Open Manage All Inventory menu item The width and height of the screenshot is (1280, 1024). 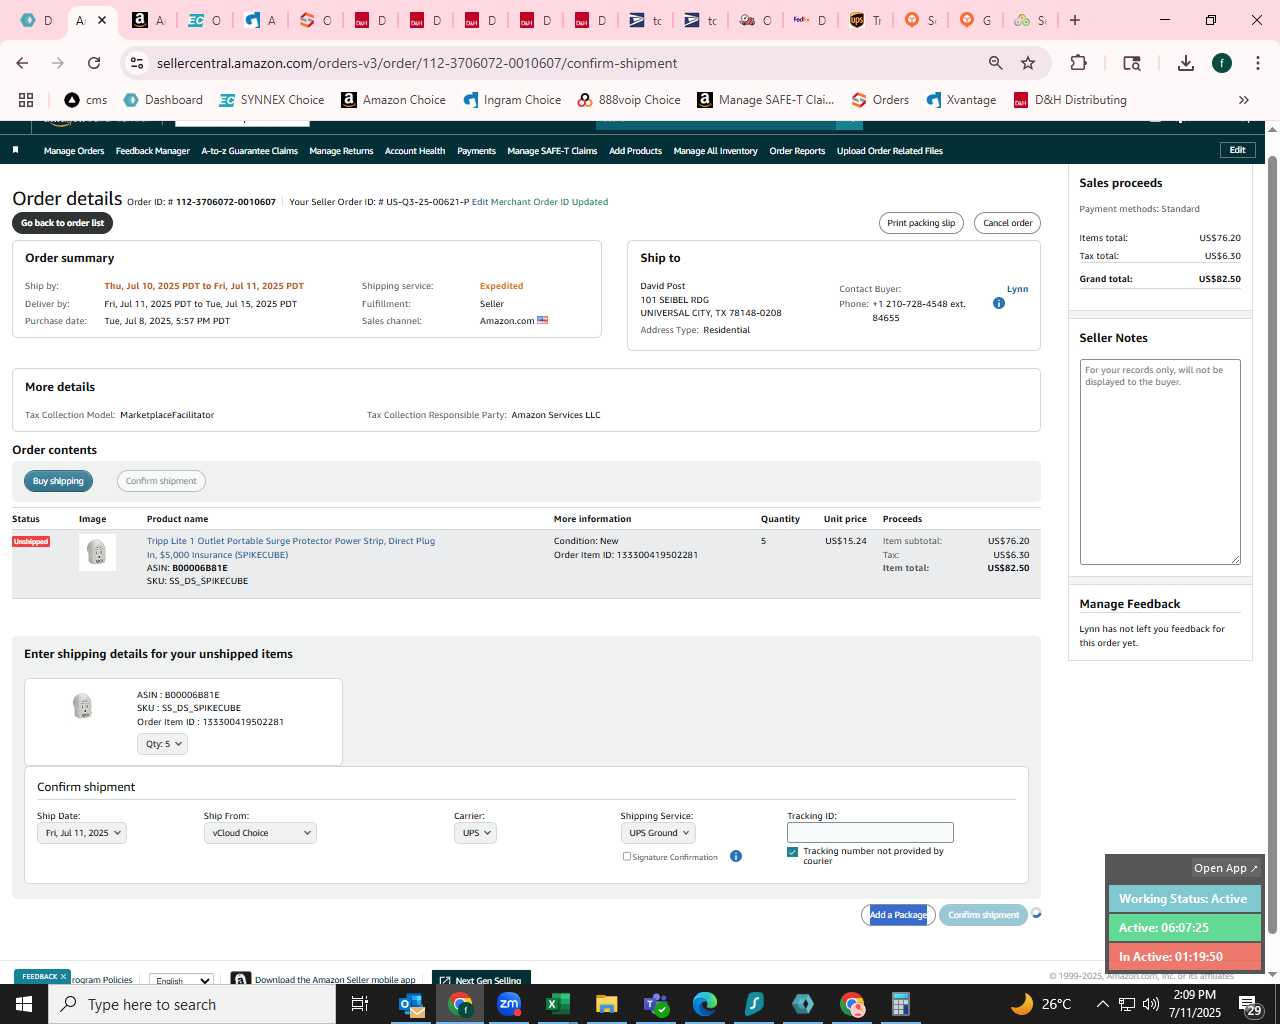click(x=716, y=151)
